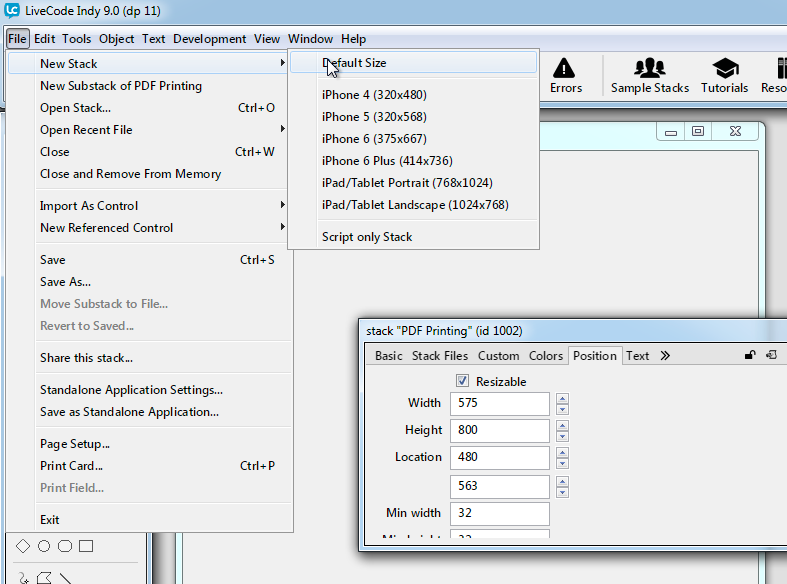
Task: Decrease the Width value with down arrow
Action: click(x=563, y=409)
